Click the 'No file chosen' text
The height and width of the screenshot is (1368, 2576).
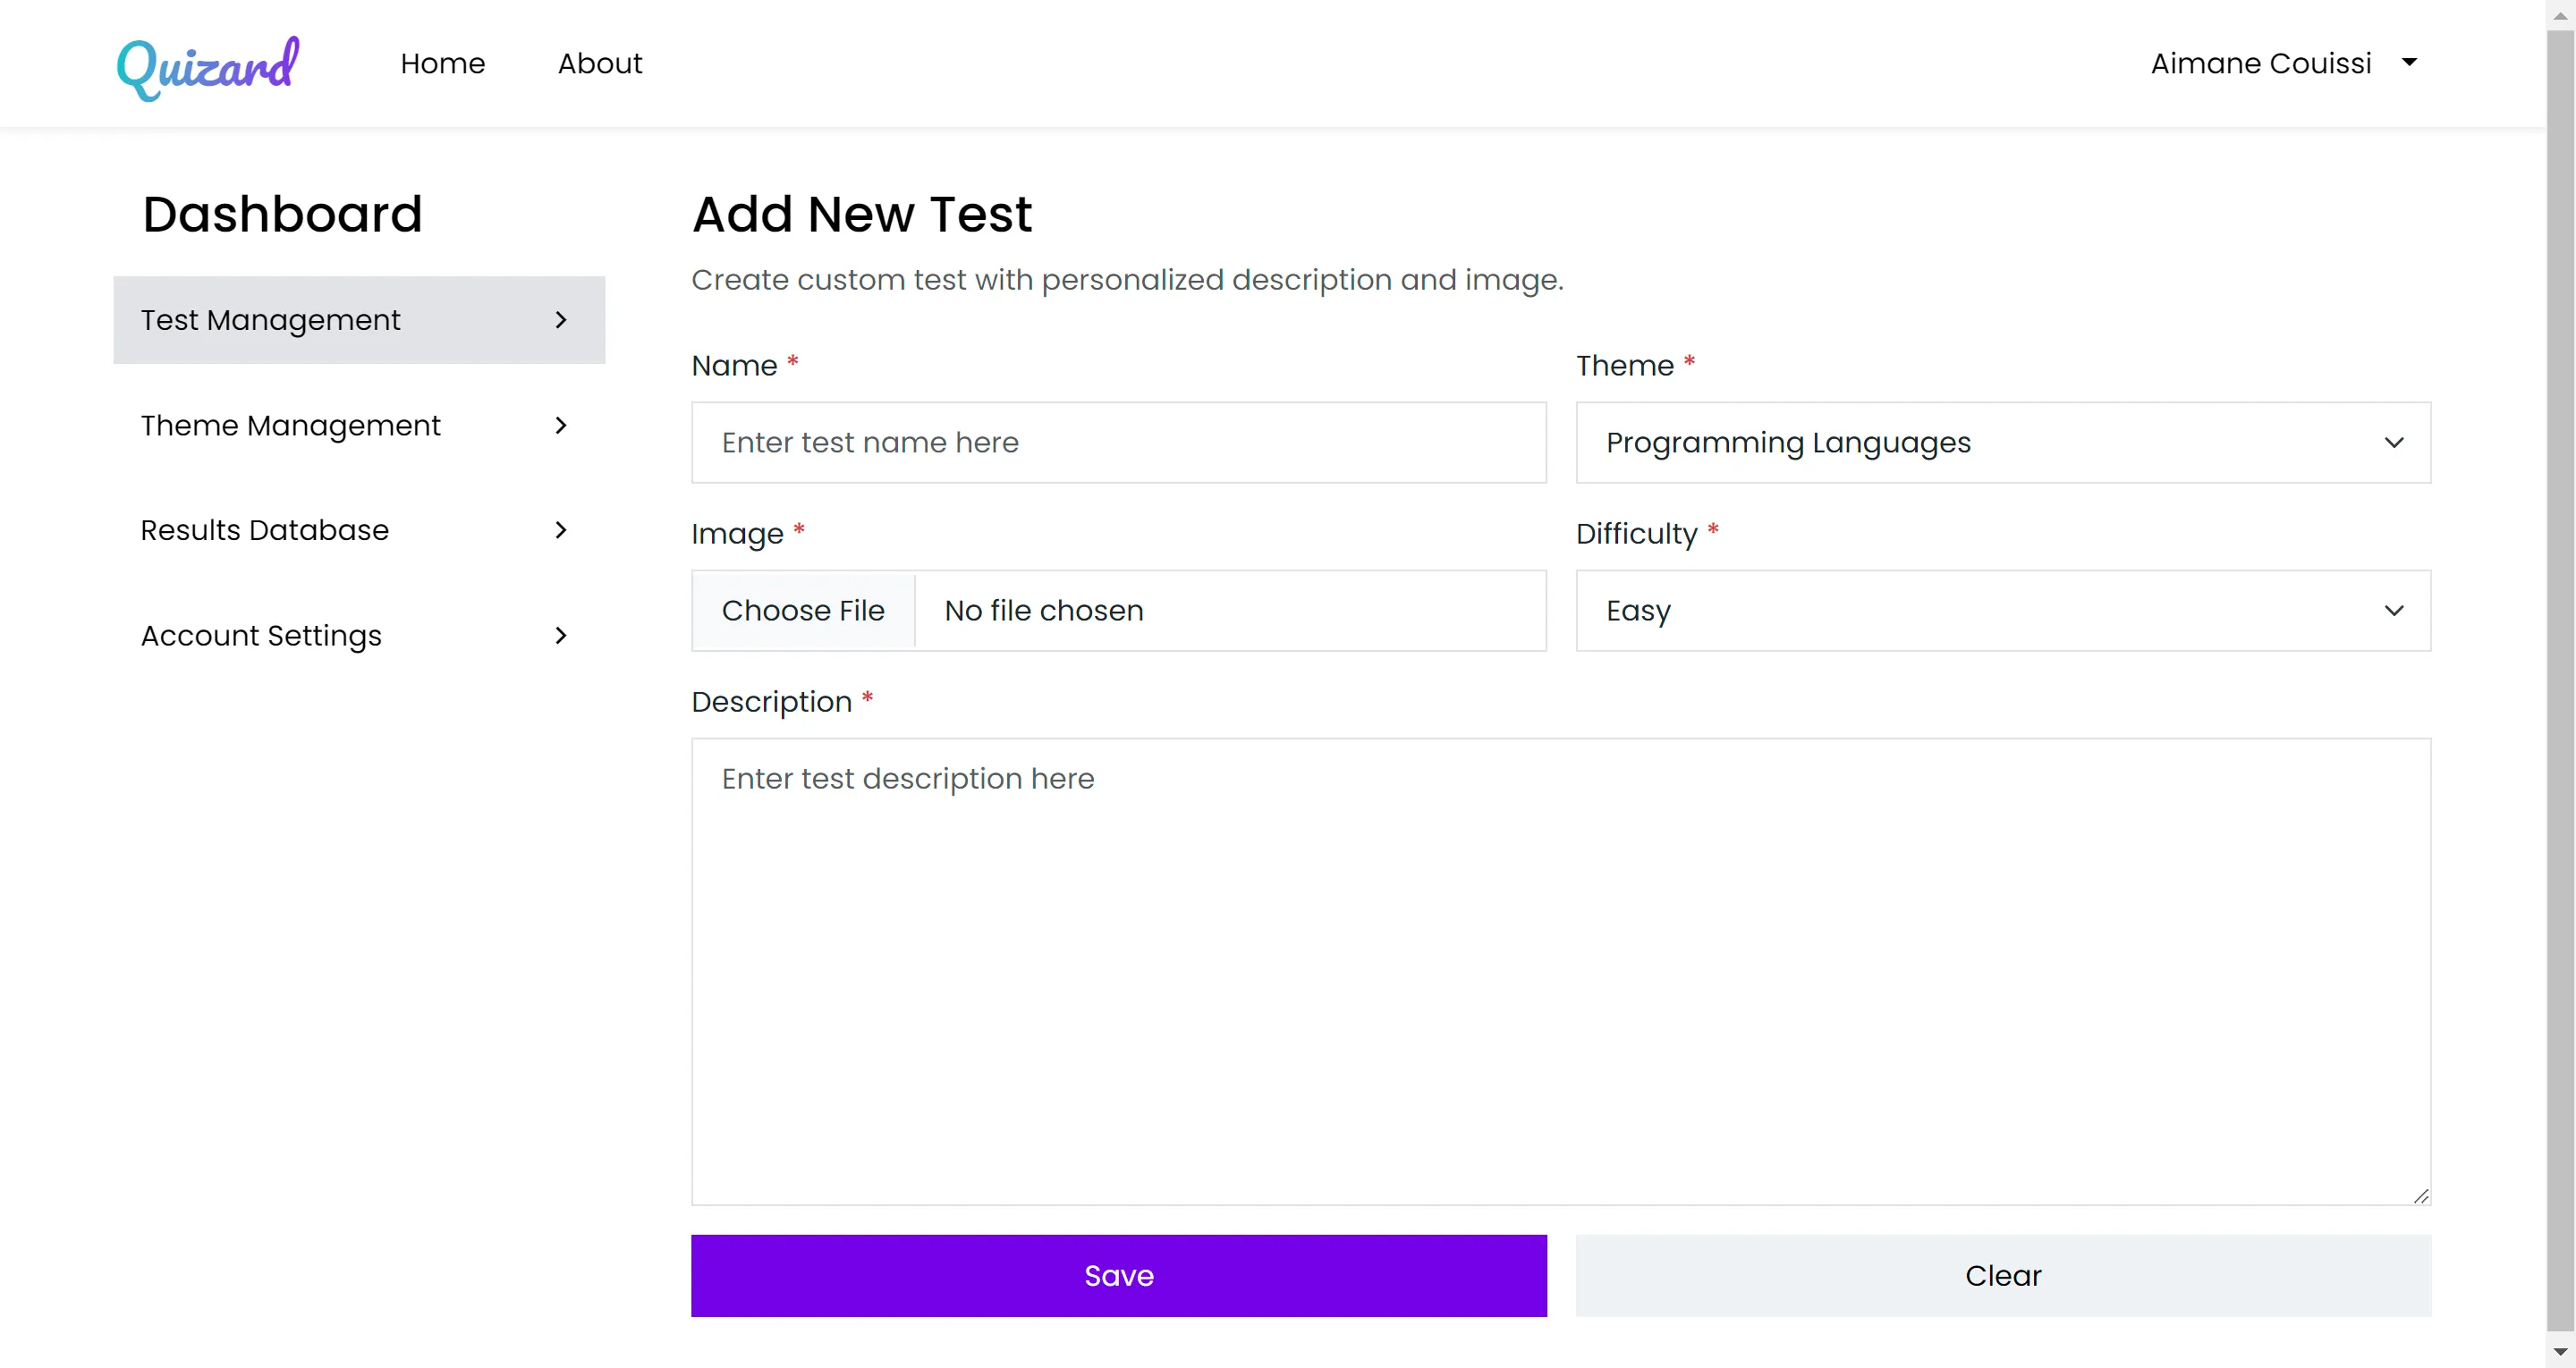1044,611
